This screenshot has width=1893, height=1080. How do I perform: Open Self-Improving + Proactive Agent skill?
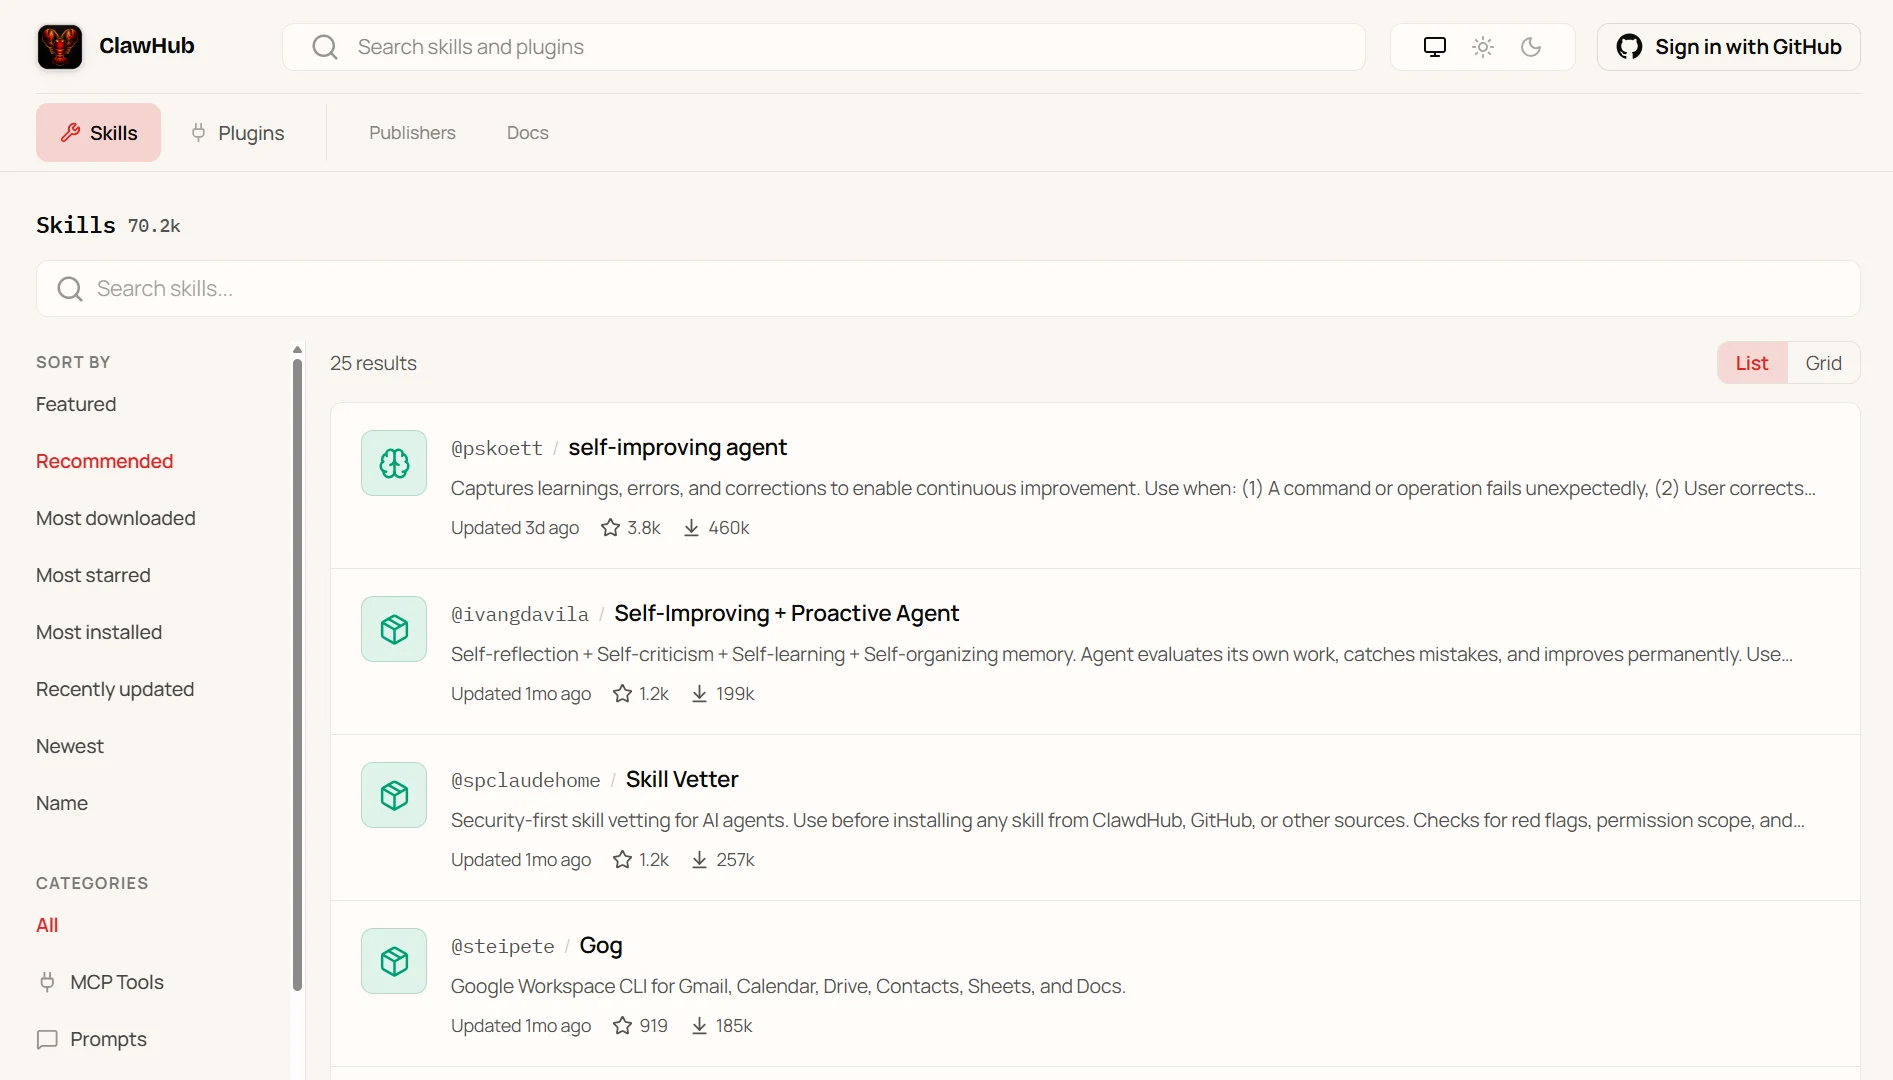tap(786, 613)
